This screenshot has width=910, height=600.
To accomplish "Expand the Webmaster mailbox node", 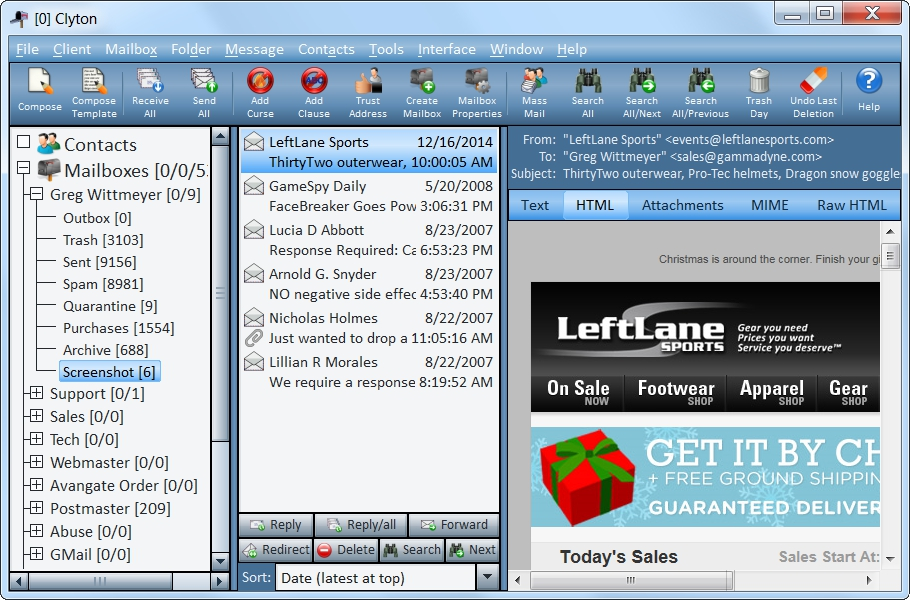I will tap(36, 462).
